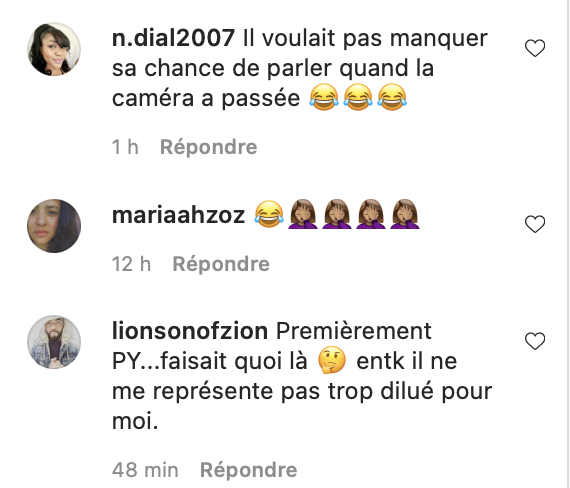Reply to mariaahzoz's comment via Répondre
Viewport: 570px width, 488px height.
221,264
